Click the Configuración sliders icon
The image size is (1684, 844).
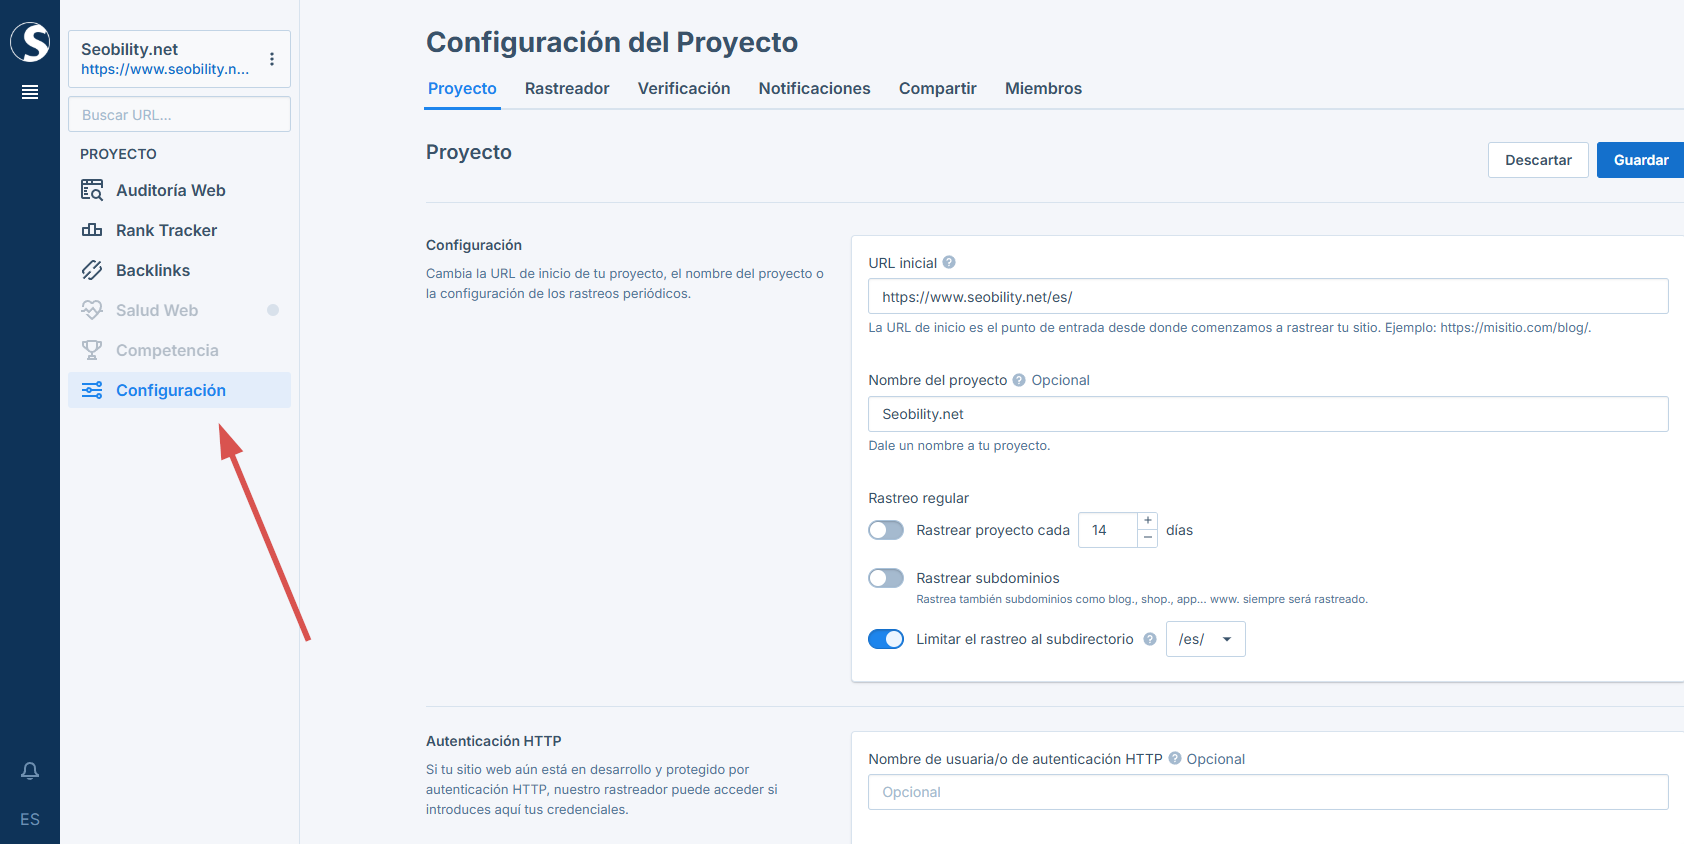point(92,390)
